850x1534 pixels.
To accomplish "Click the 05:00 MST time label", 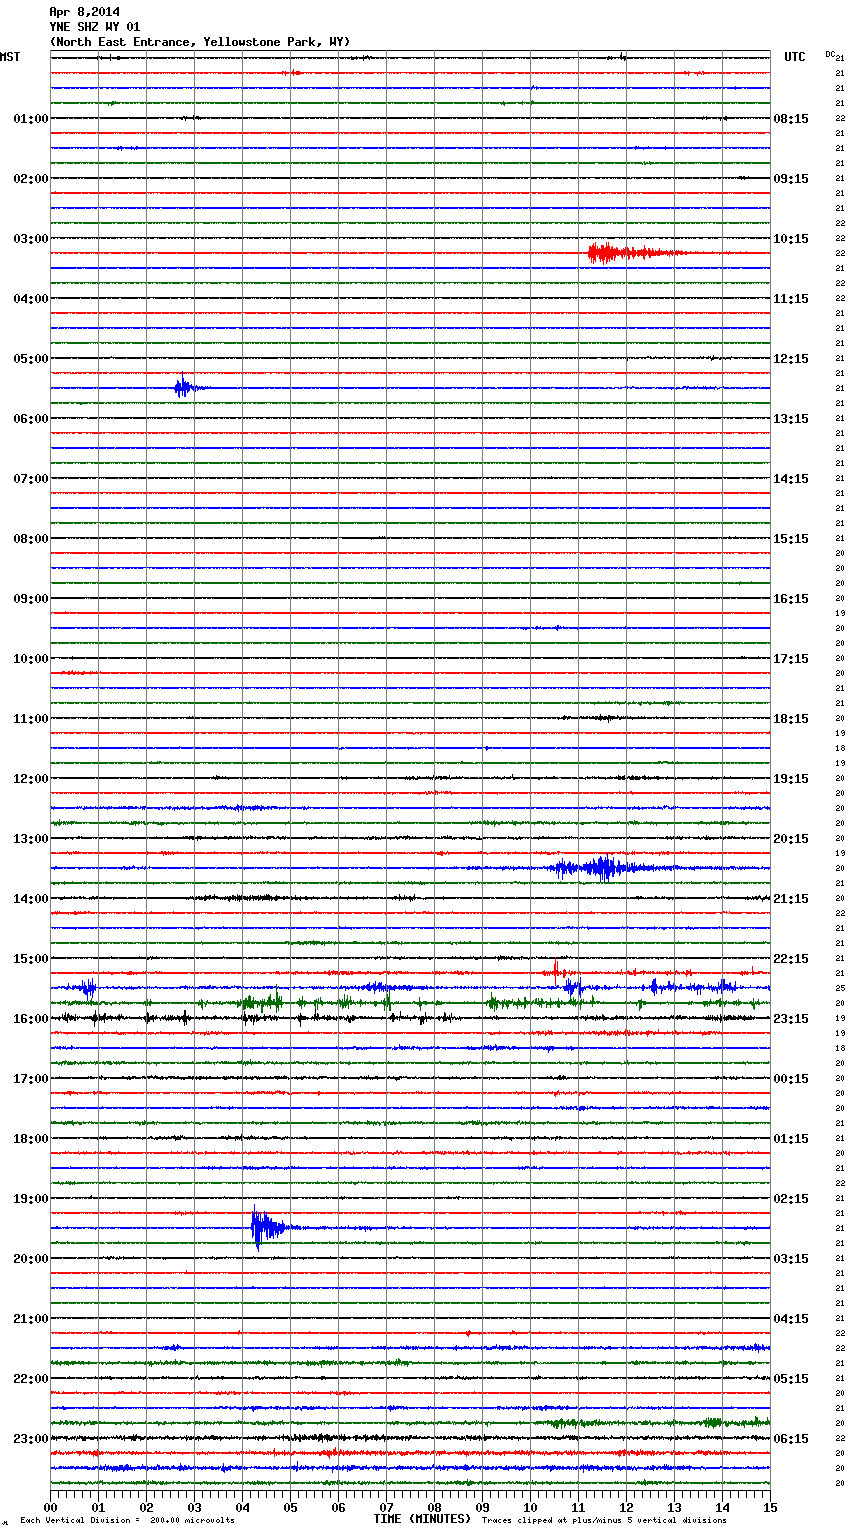I will click(x=31, y=359).
